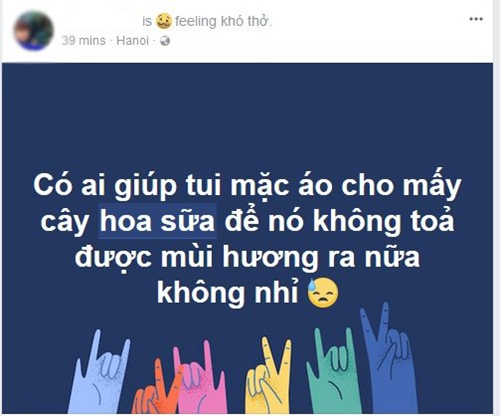Click the "không nhỉ" words in post
Viewport: 500px width, 416px height.
[x=228, y=293]
